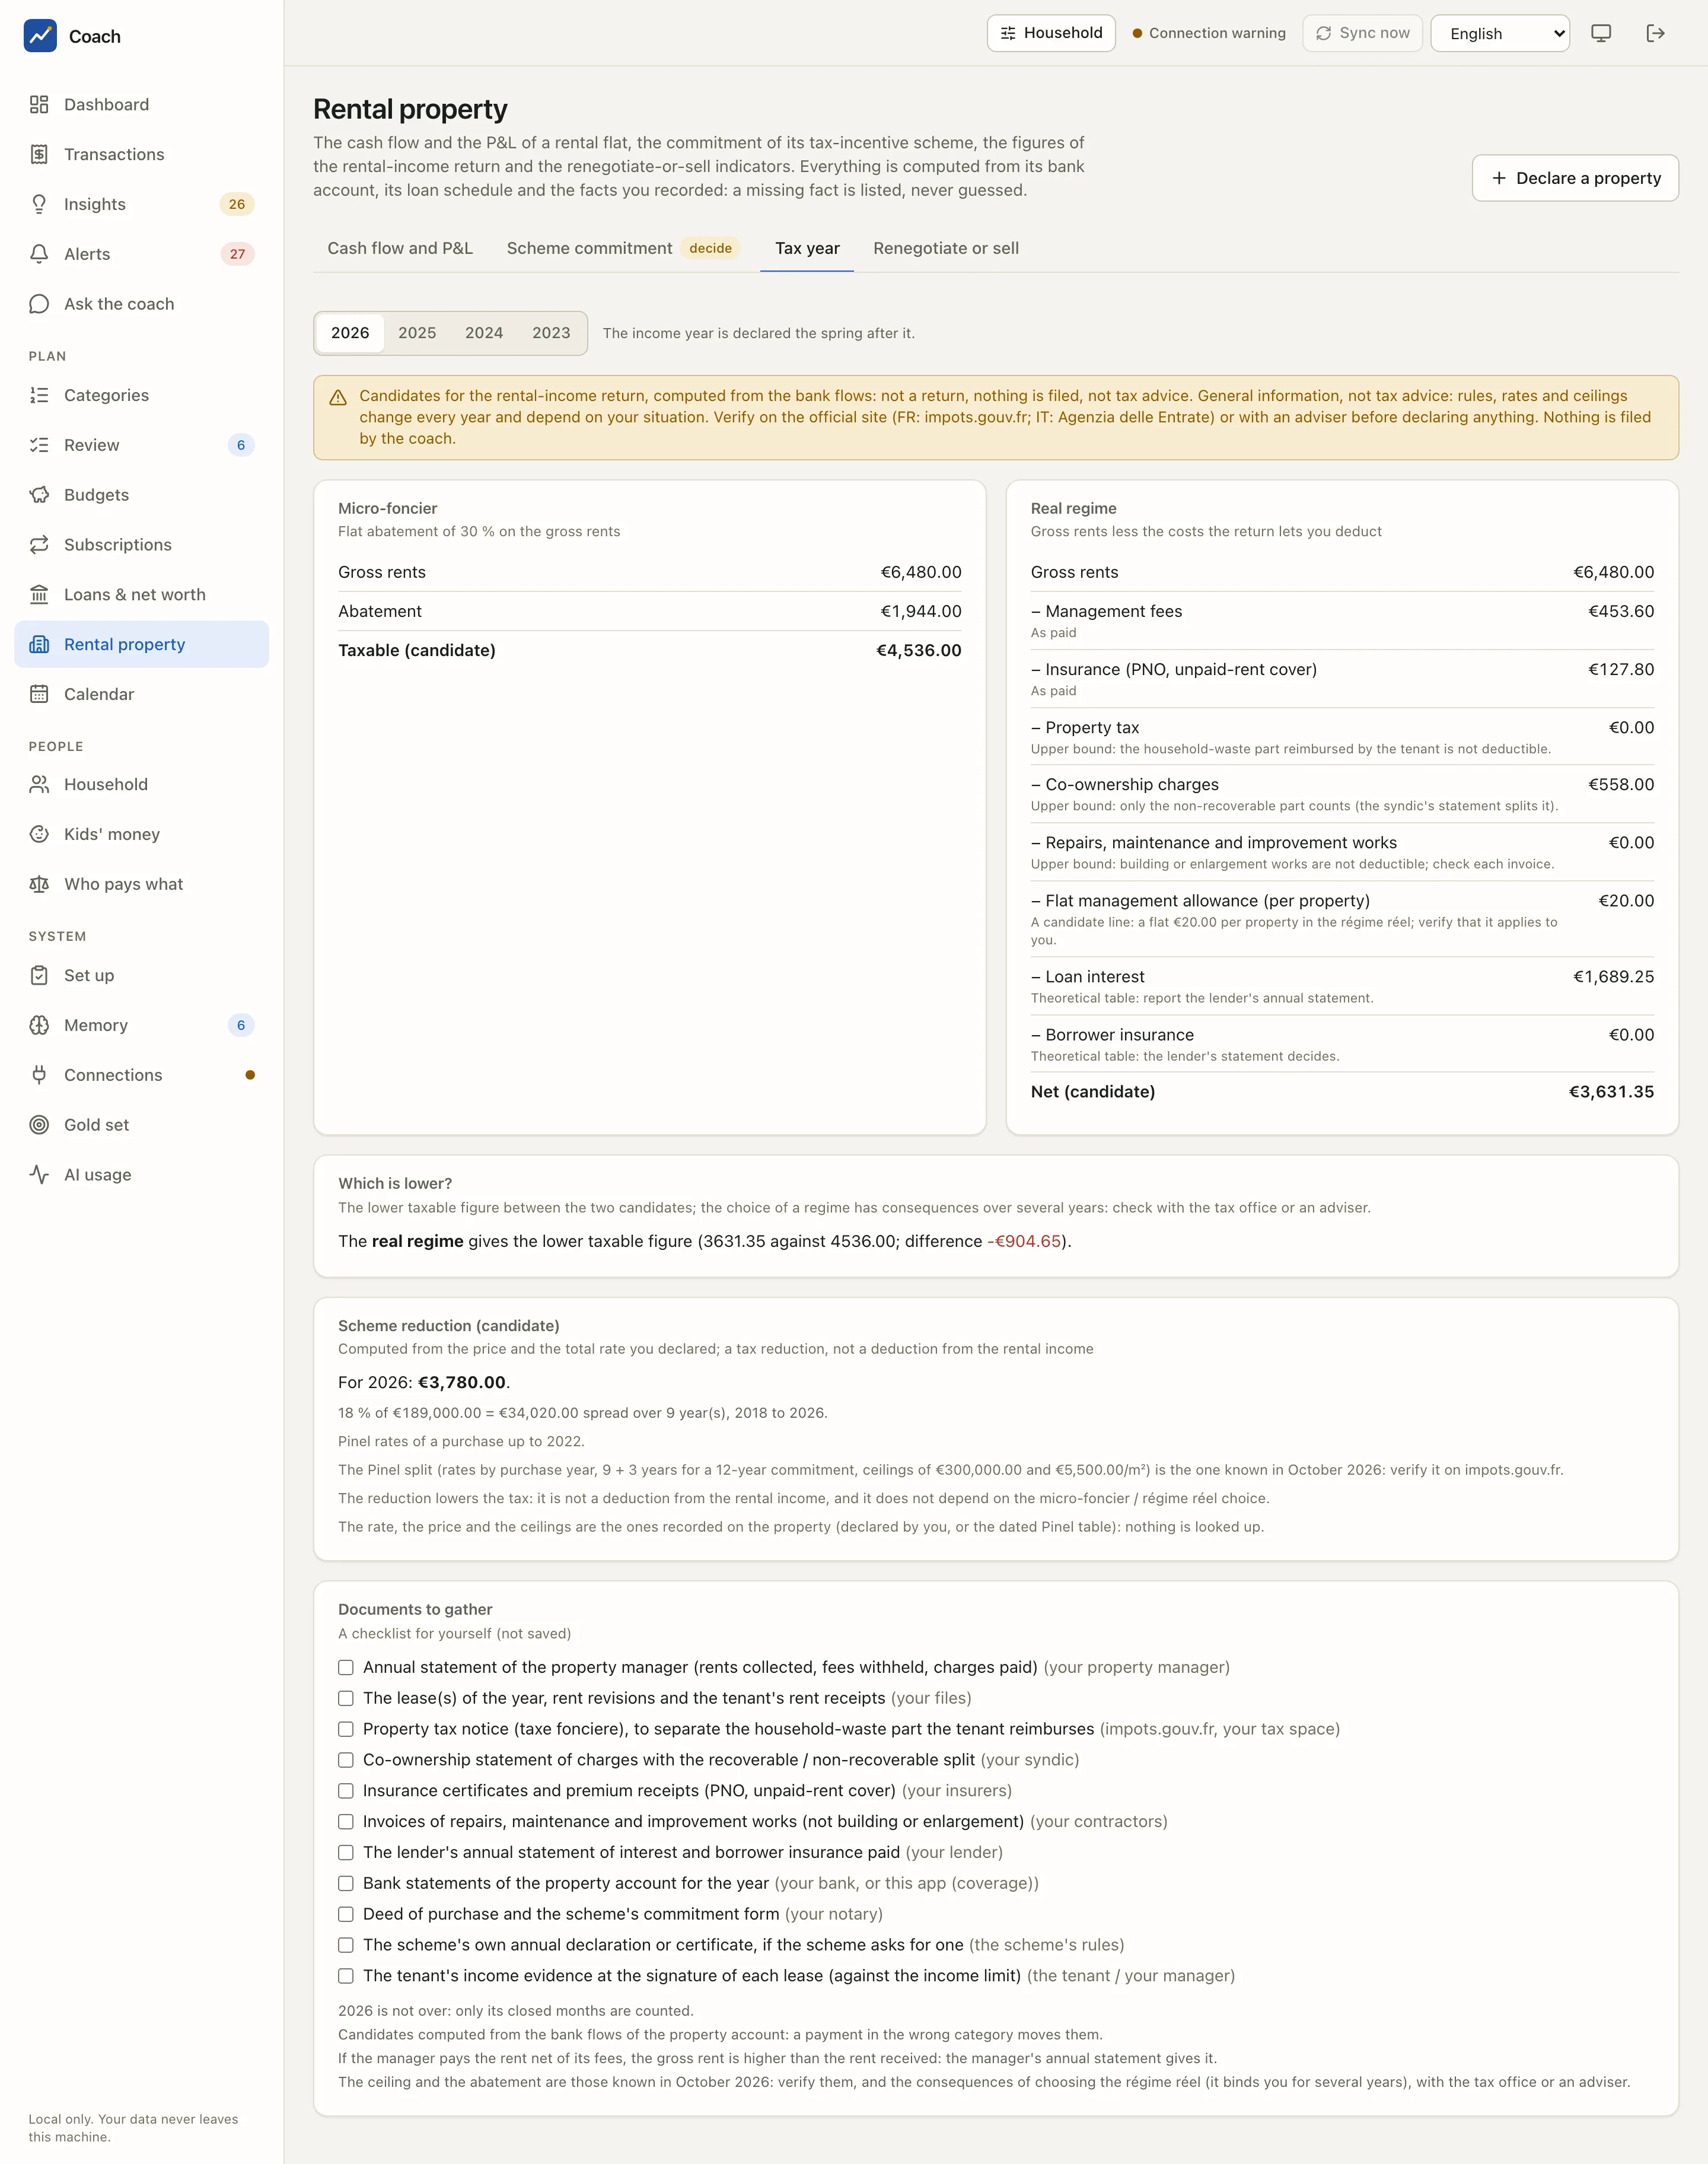Switch to the Cash flow and P&L tab
This screenshot has height=2164, width=1708.
400,248
